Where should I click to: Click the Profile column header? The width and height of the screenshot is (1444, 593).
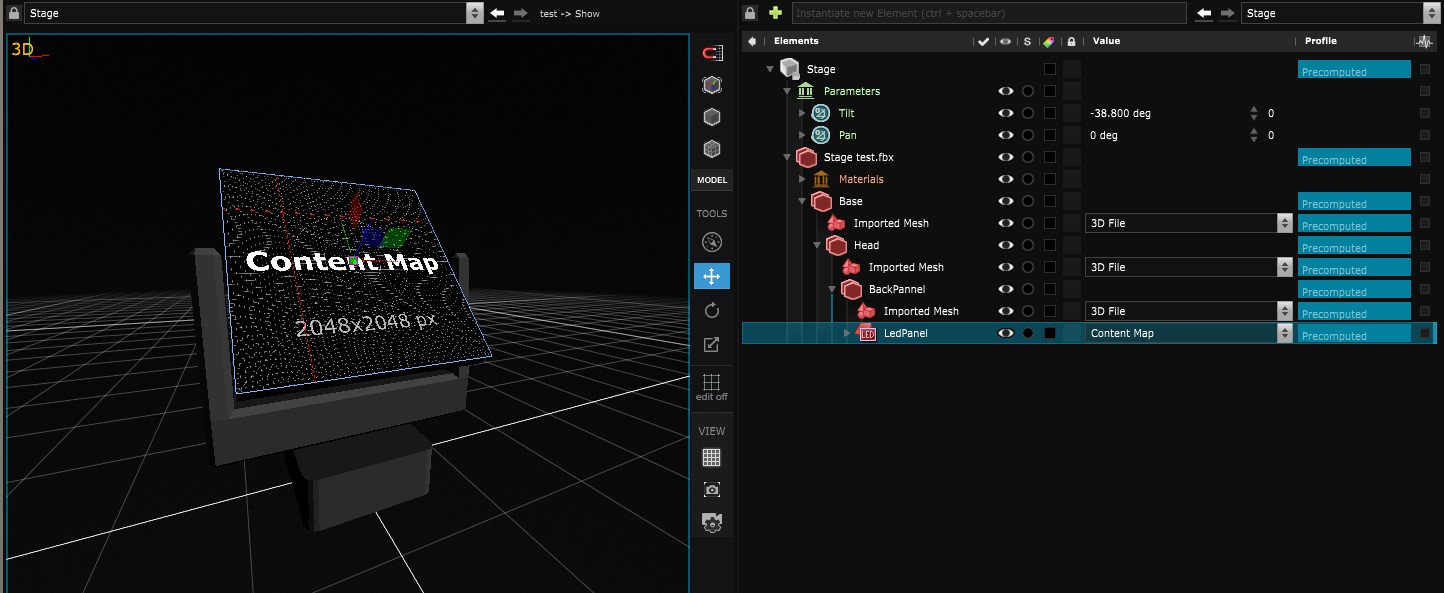coord(1321,41)
